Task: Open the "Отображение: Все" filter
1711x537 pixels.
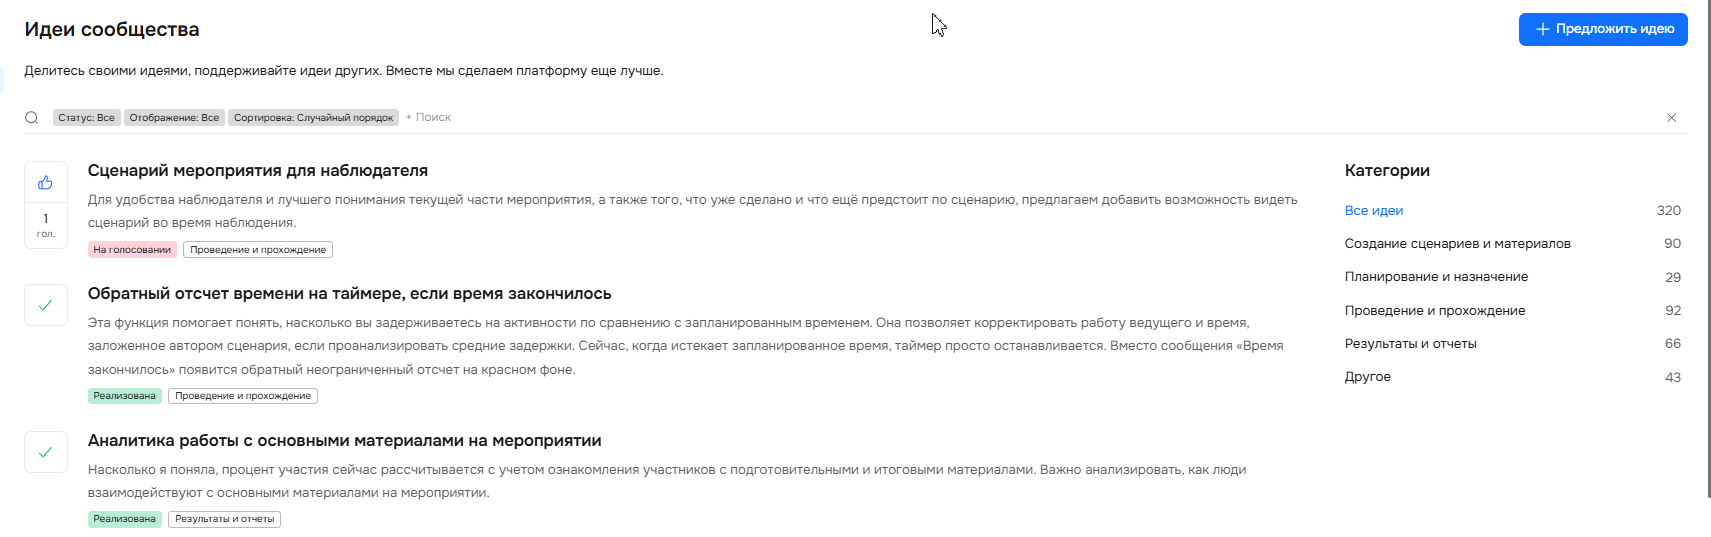Action: point(174,118)
